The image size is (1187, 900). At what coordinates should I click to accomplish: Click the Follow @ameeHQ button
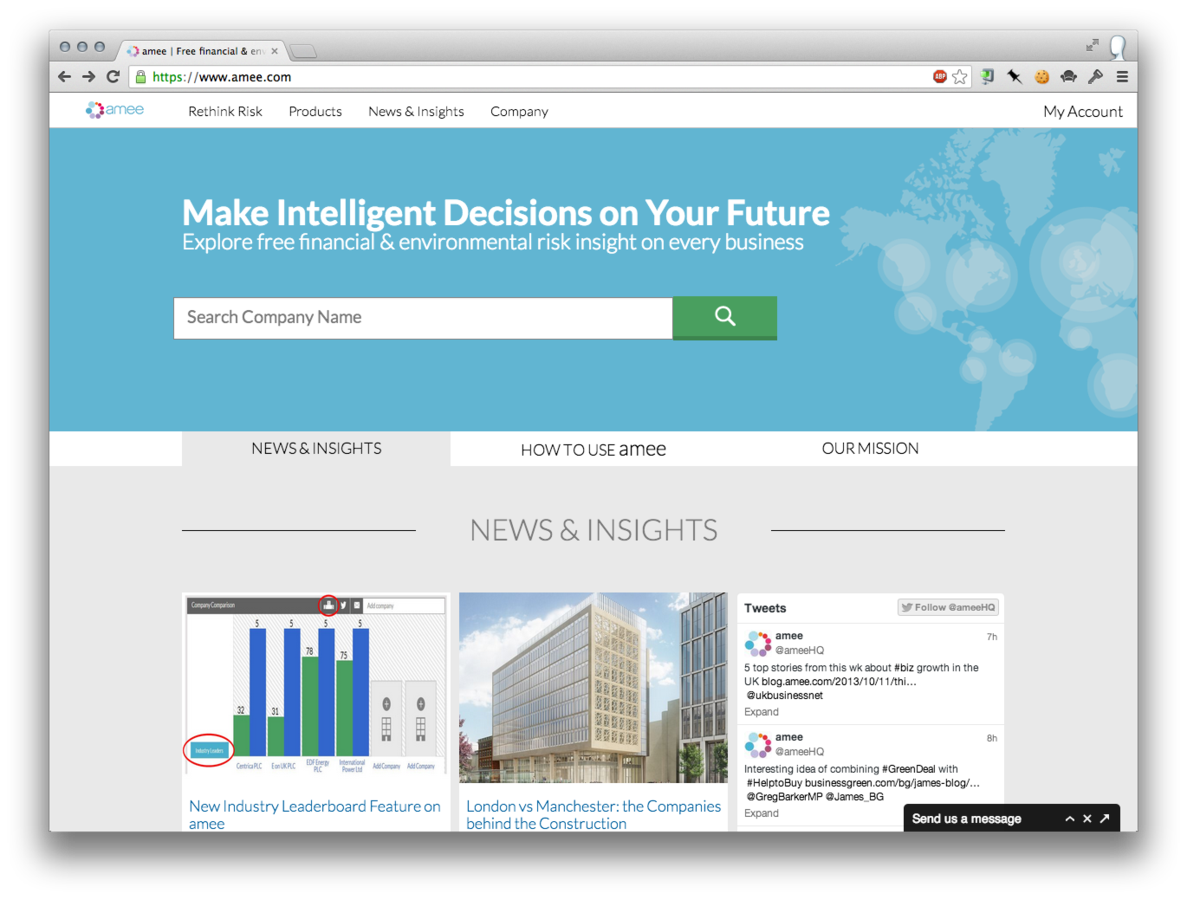pos(948,607)
